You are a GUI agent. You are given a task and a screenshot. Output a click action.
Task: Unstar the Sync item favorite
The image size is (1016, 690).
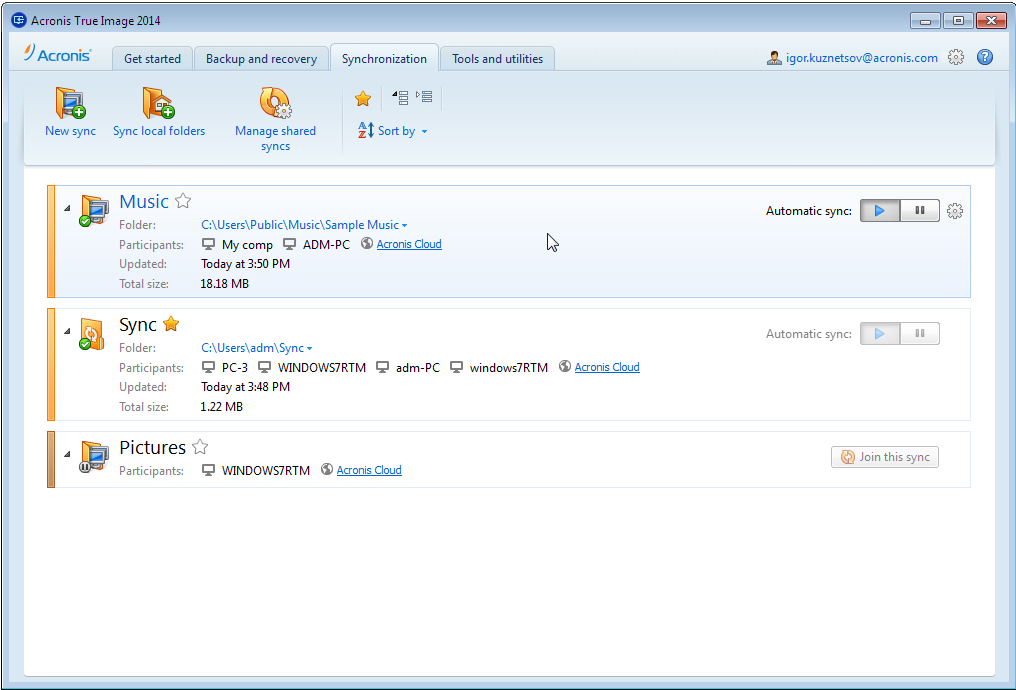[x=171, y=324]
